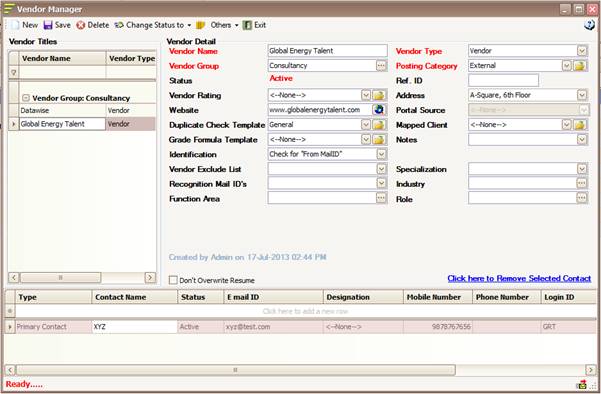Open the help icon at top right
This screenshot has height=394, width=601.
click(x=589, y=25)
